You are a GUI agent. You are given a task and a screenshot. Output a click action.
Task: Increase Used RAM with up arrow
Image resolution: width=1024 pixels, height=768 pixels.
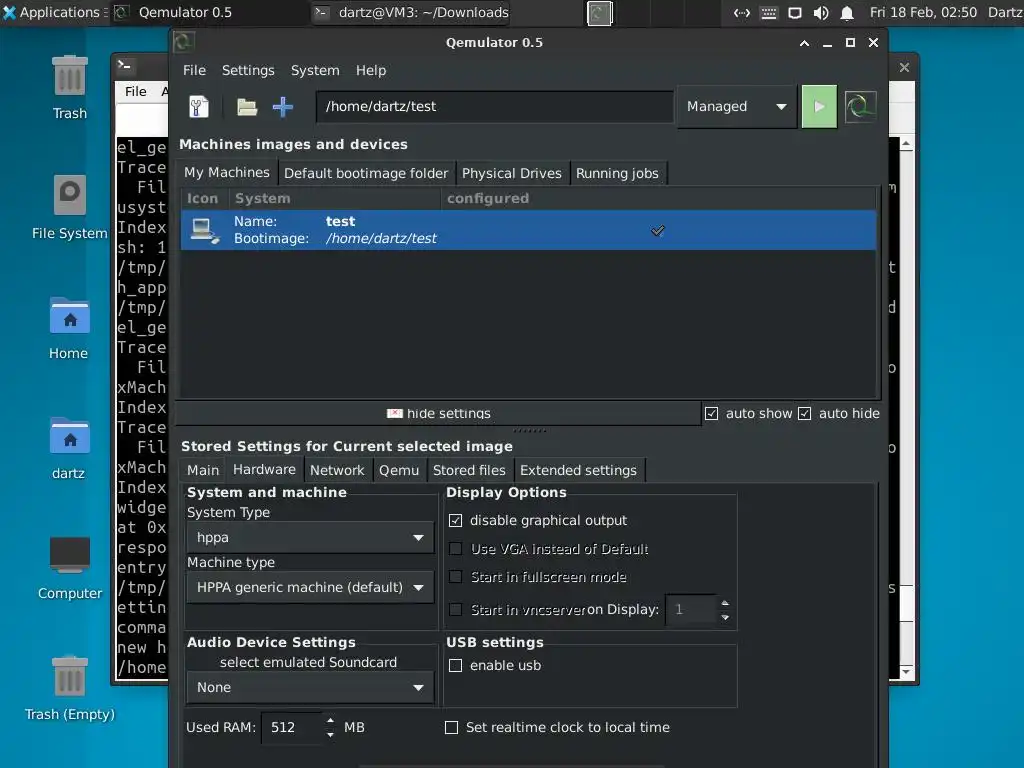(330, 721)
